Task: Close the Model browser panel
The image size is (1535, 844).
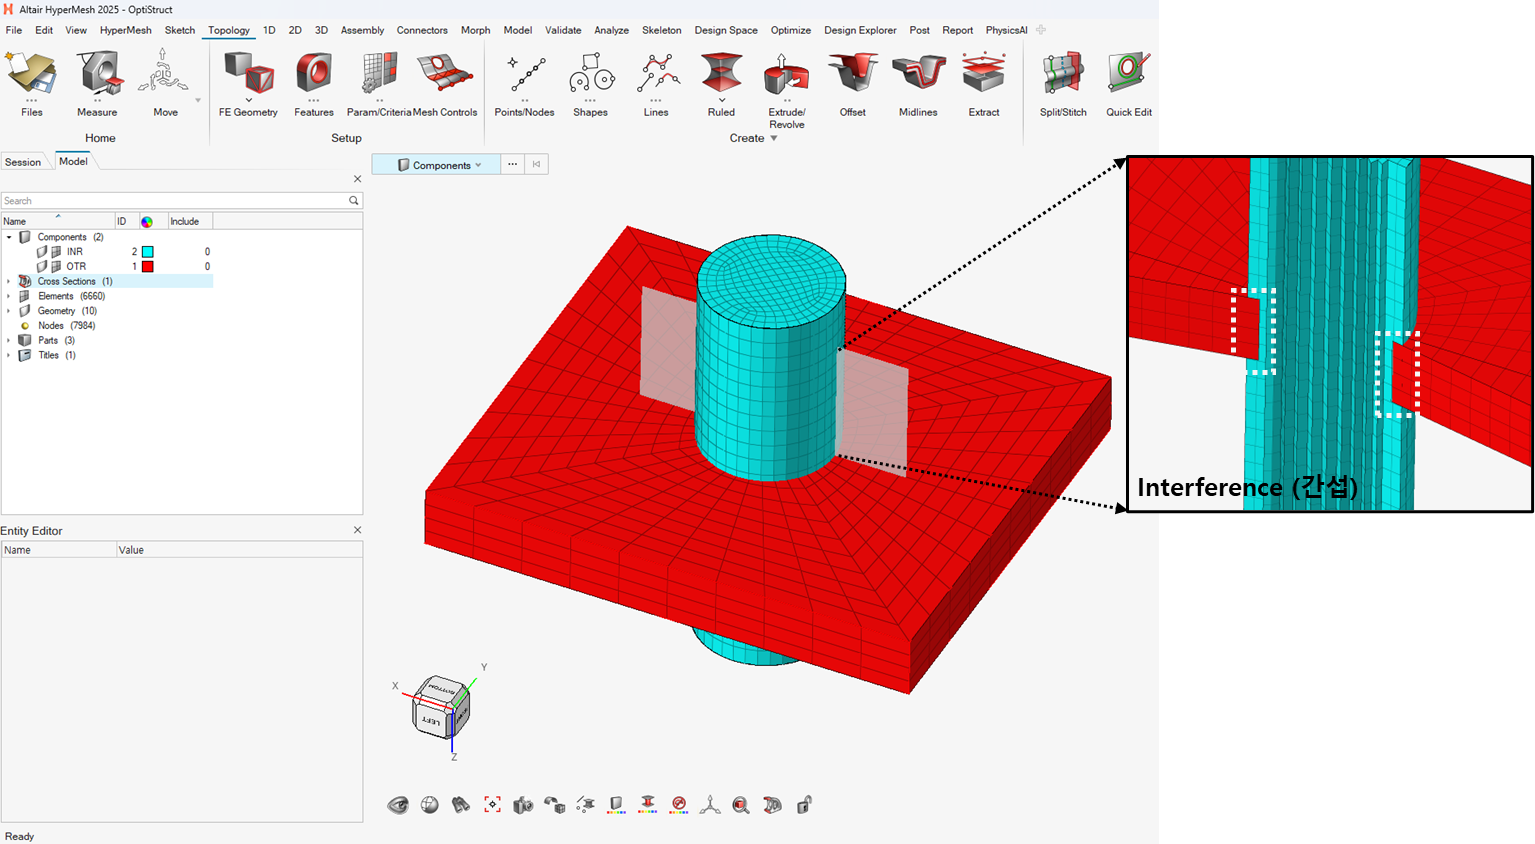Action: click(357, 179)
